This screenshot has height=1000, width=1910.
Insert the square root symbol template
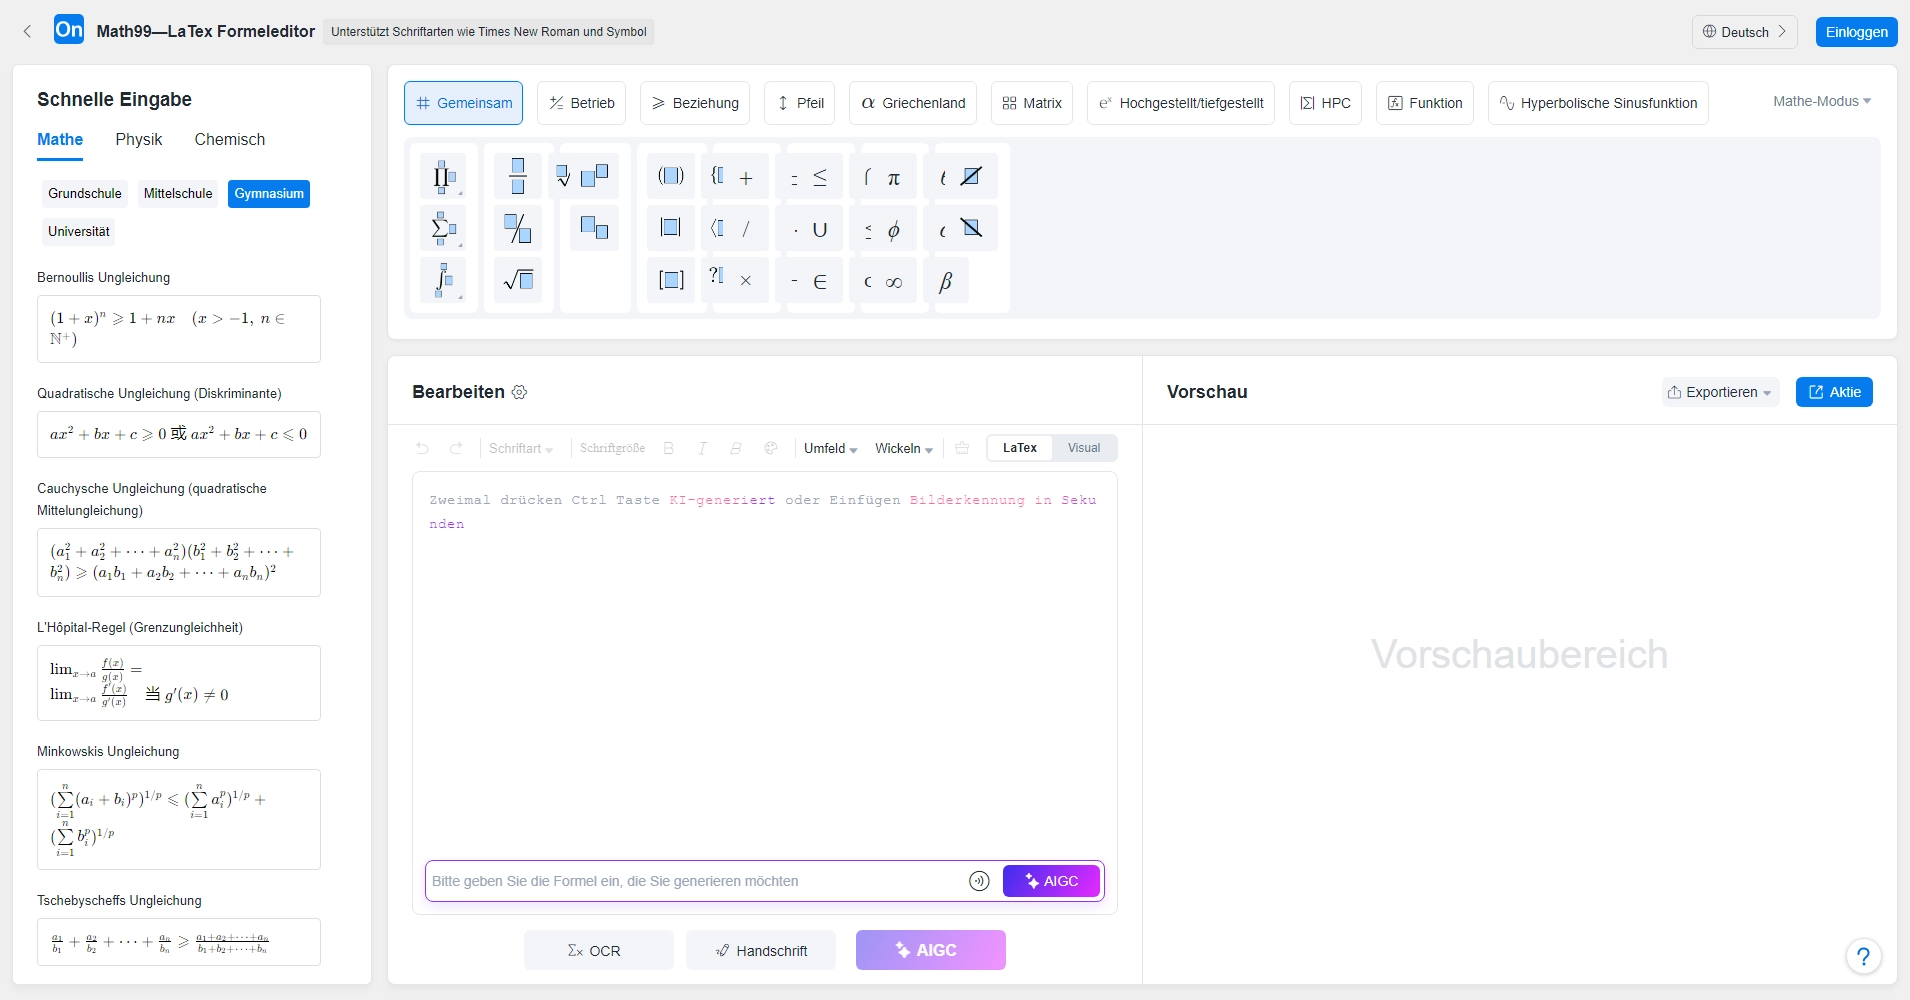pos(518,280)
